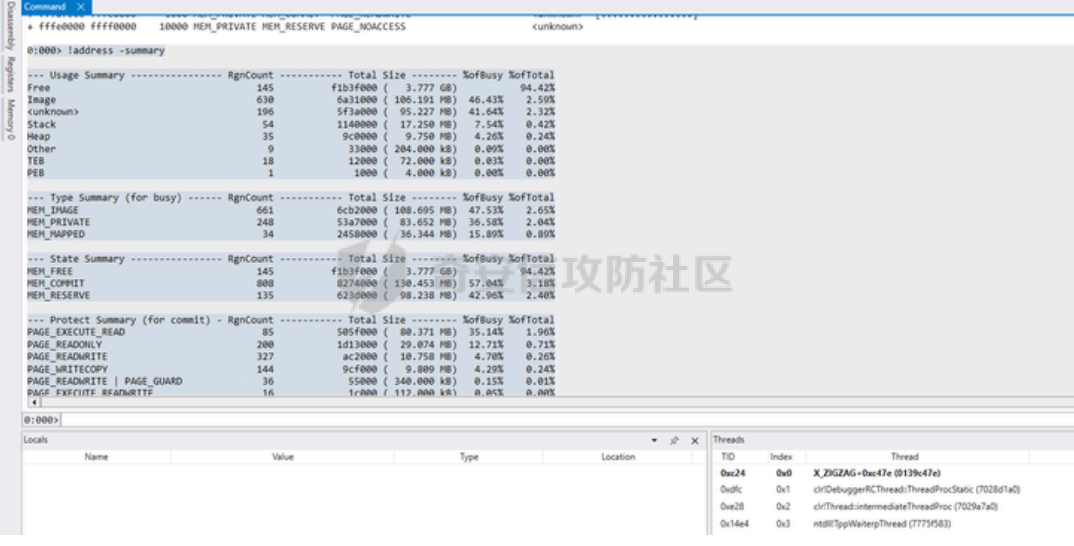
Task: Select the Command window tab
Action: click(44, 6)
